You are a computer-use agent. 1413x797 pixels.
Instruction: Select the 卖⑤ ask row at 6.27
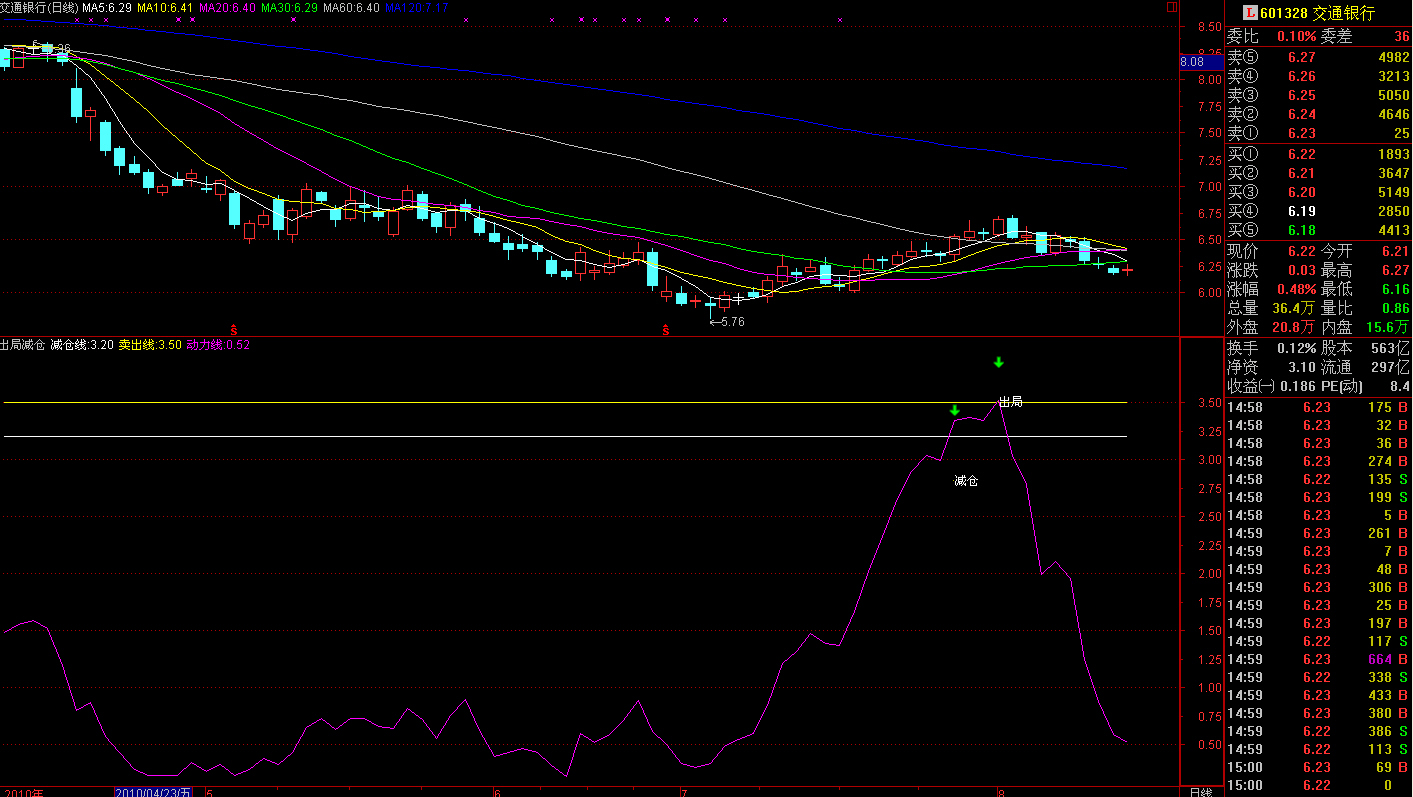1318,57
